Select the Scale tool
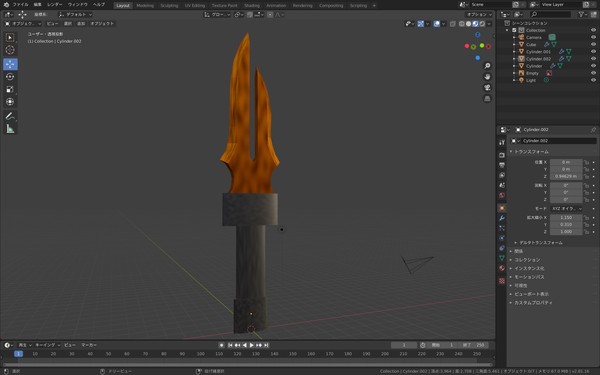The image size is (600, 375). 10,90
